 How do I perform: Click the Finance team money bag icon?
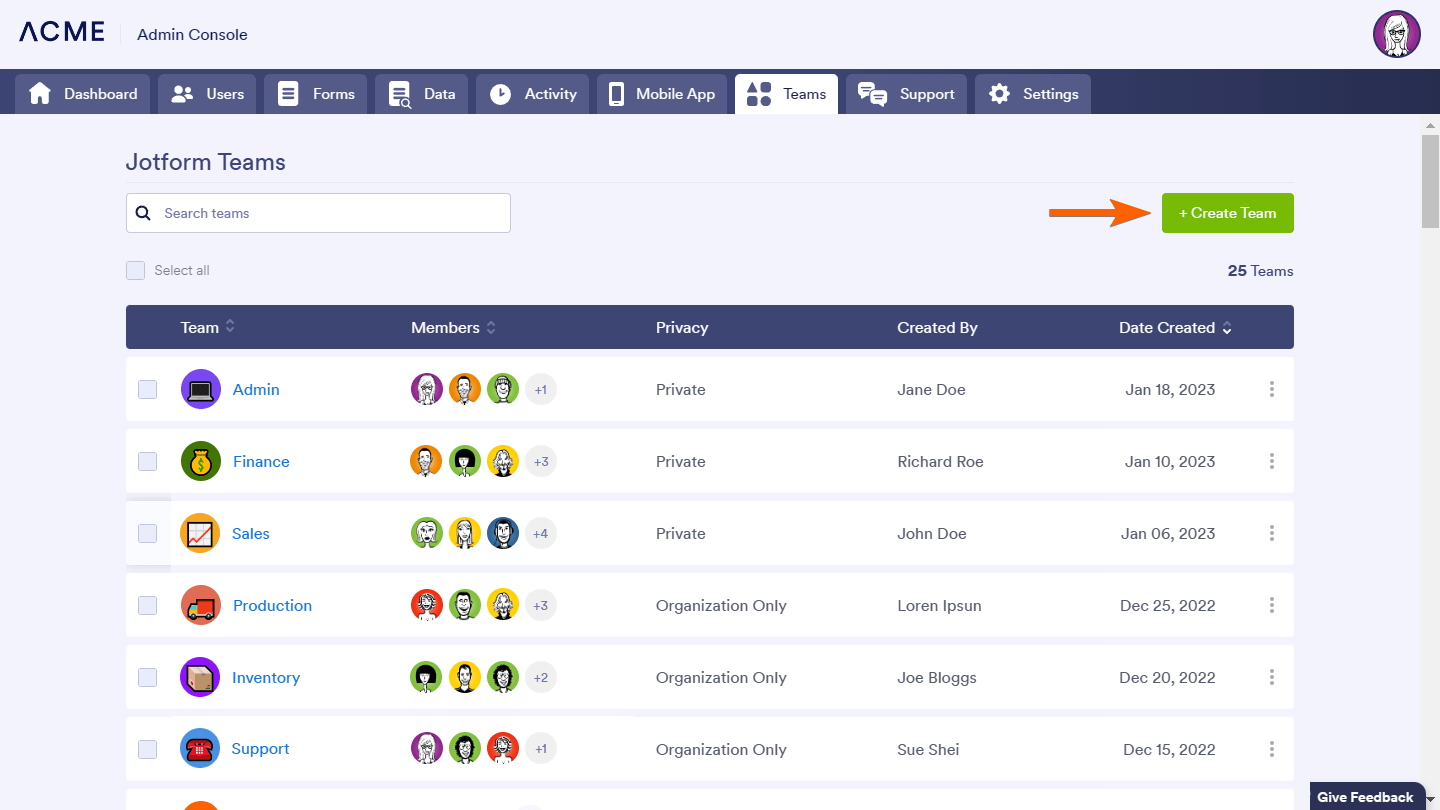tap(200, 461)
